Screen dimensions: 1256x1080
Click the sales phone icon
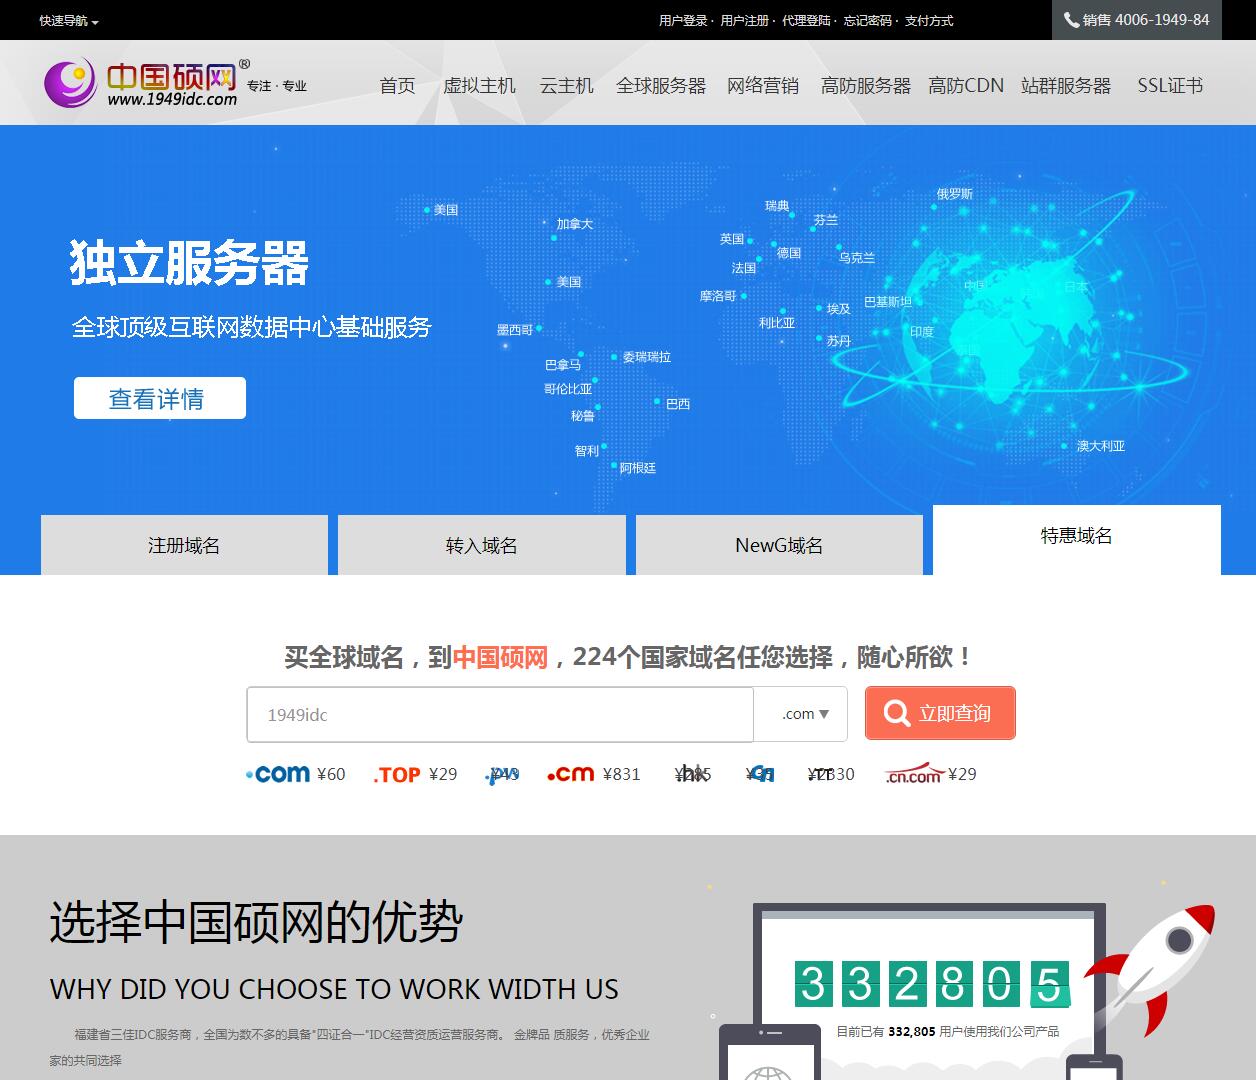click(1071, 20)
